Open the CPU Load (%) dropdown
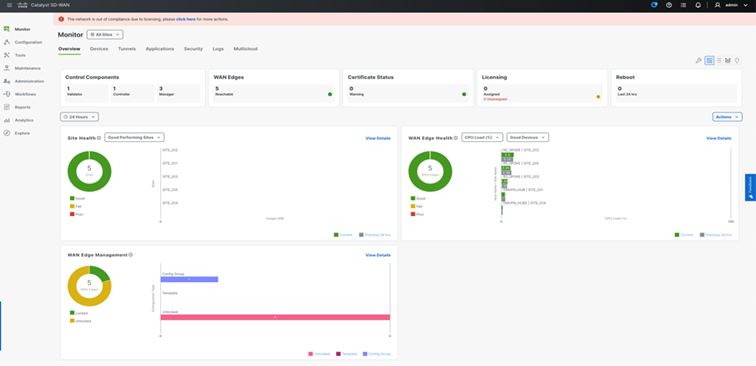 (482, 137)
